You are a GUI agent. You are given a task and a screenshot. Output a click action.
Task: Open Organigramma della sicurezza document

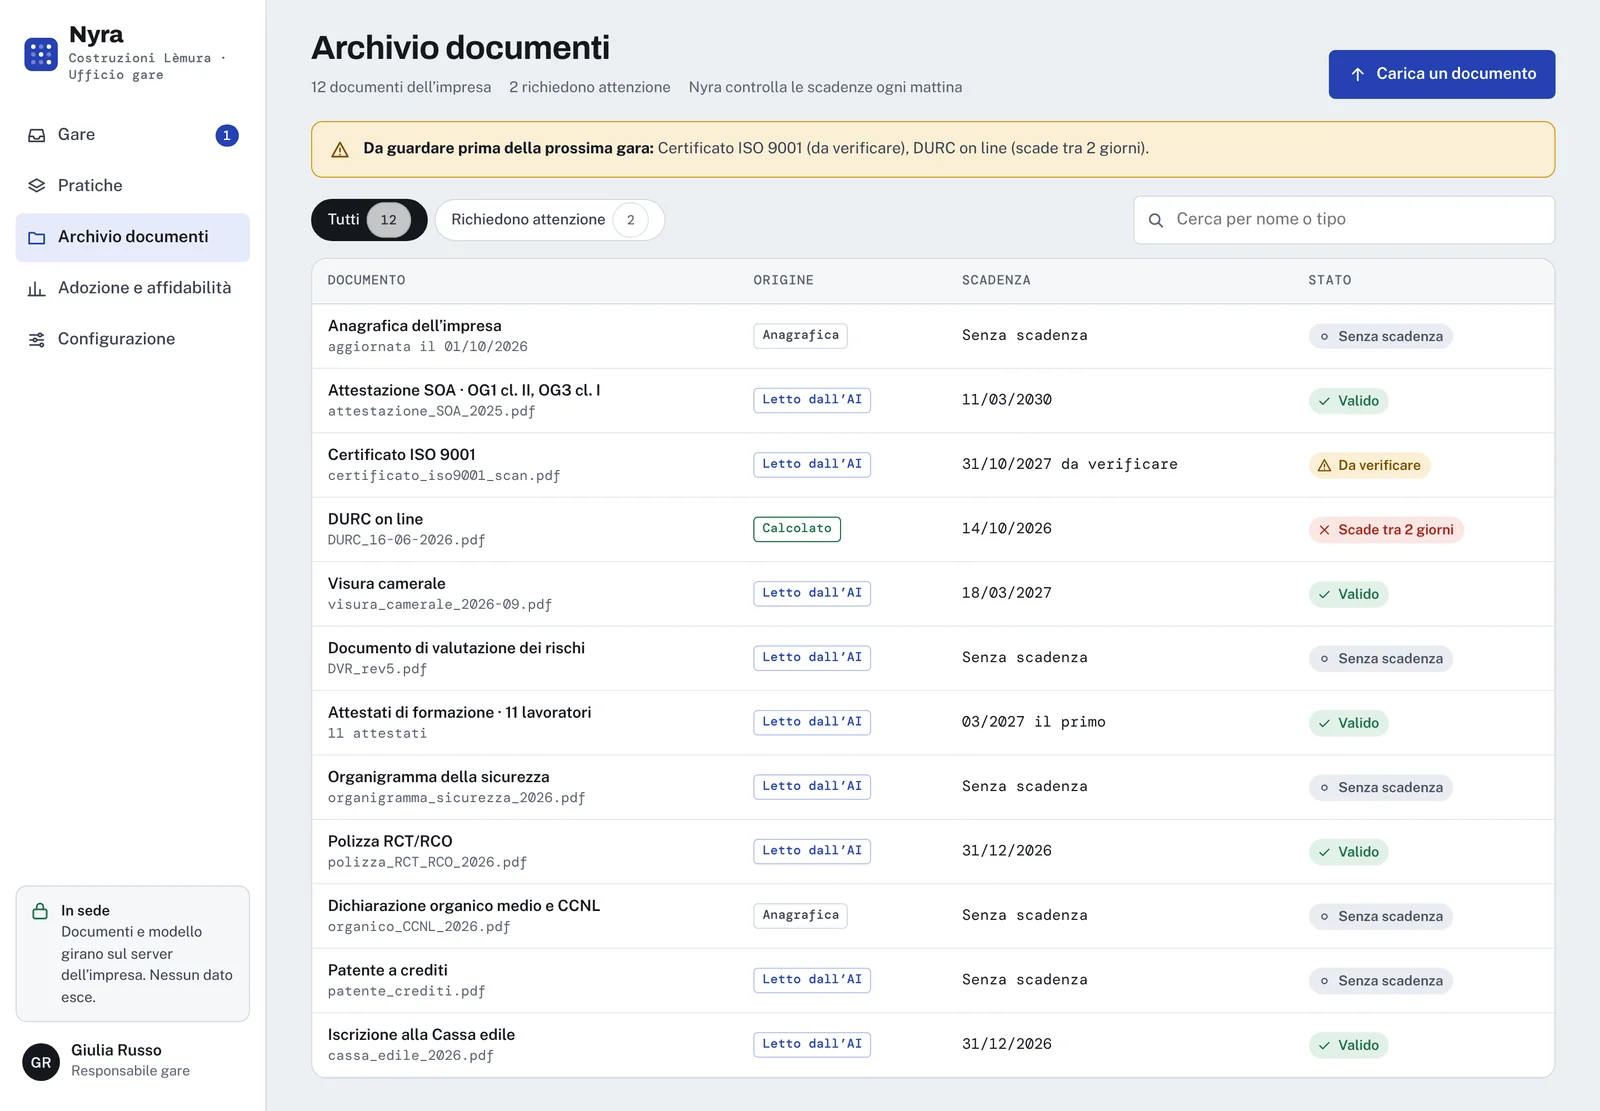coord(933,788)
